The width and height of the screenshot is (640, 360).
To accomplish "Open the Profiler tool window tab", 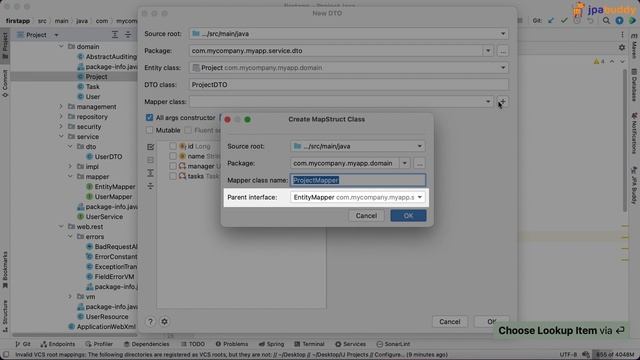I will [x=98, y=344].
